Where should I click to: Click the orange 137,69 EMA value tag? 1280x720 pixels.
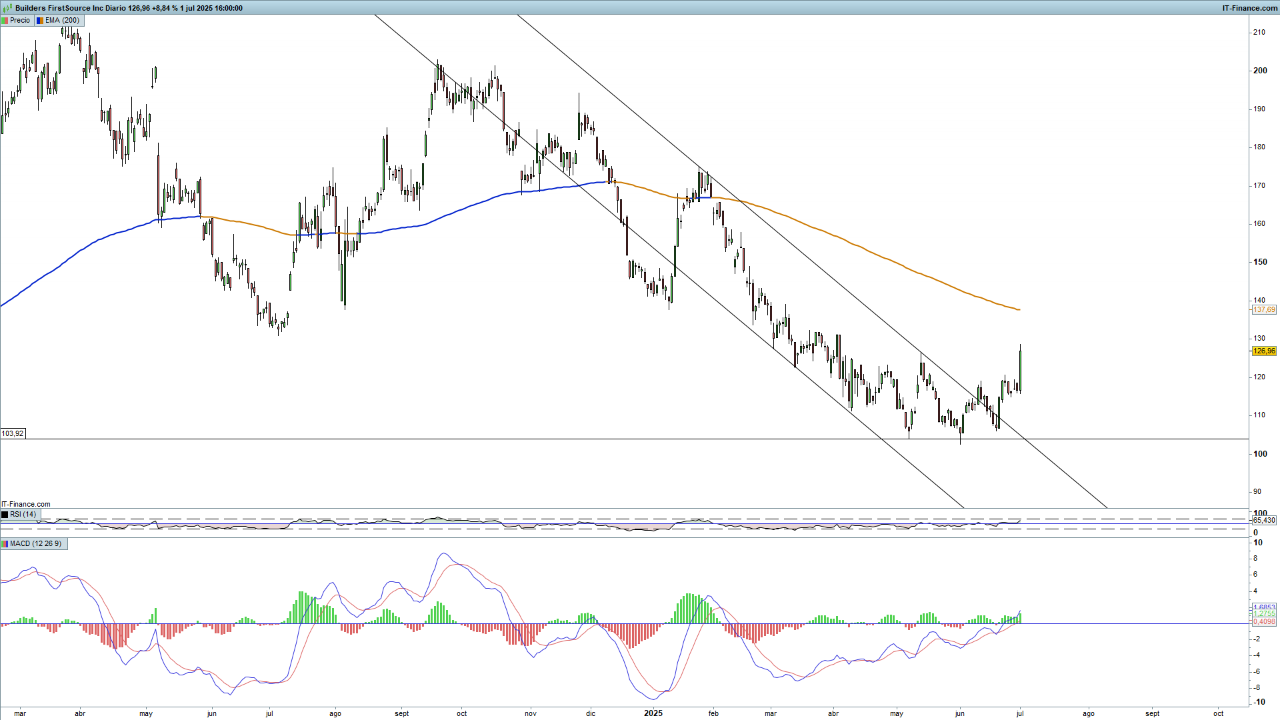[x=1264, y=310]
